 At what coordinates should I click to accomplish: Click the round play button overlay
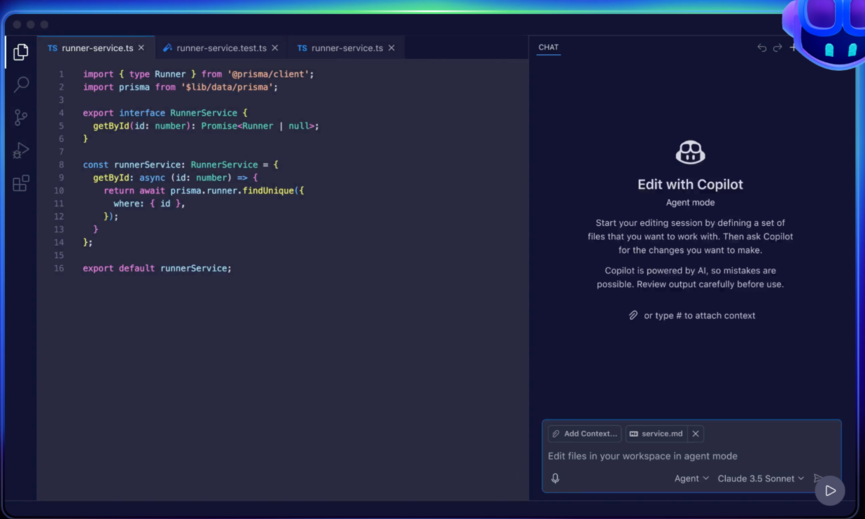(830, 490)
